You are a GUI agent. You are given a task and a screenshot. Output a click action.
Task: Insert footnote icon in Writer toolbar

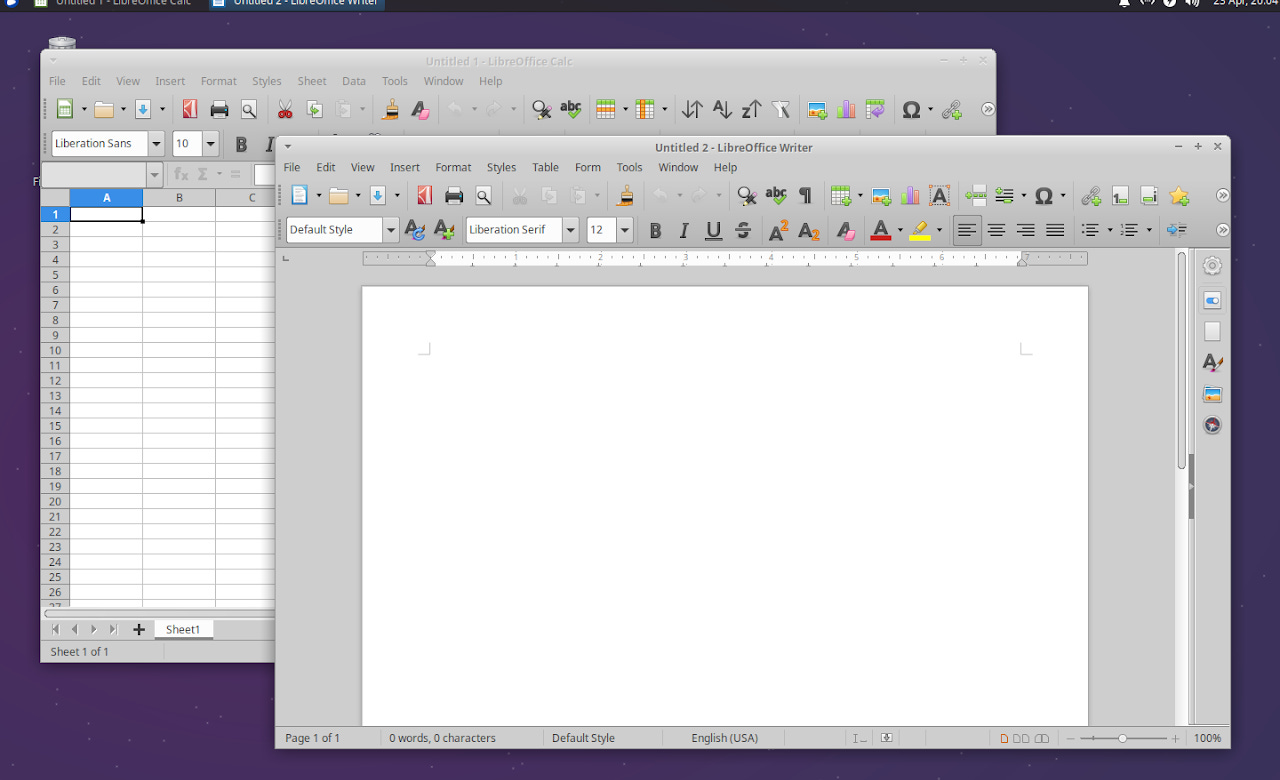[1120, 196]
